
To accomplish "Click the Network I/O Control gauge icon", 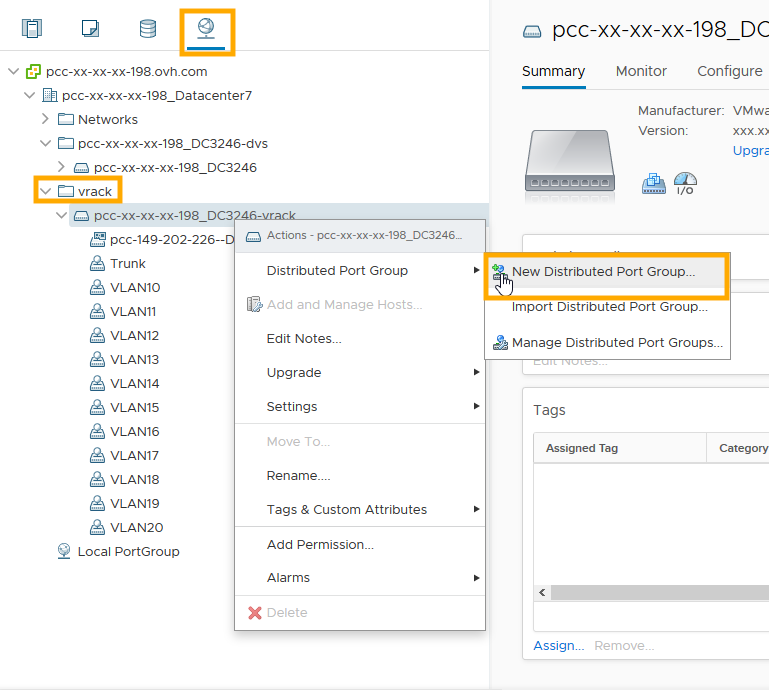I will [685, 184].
